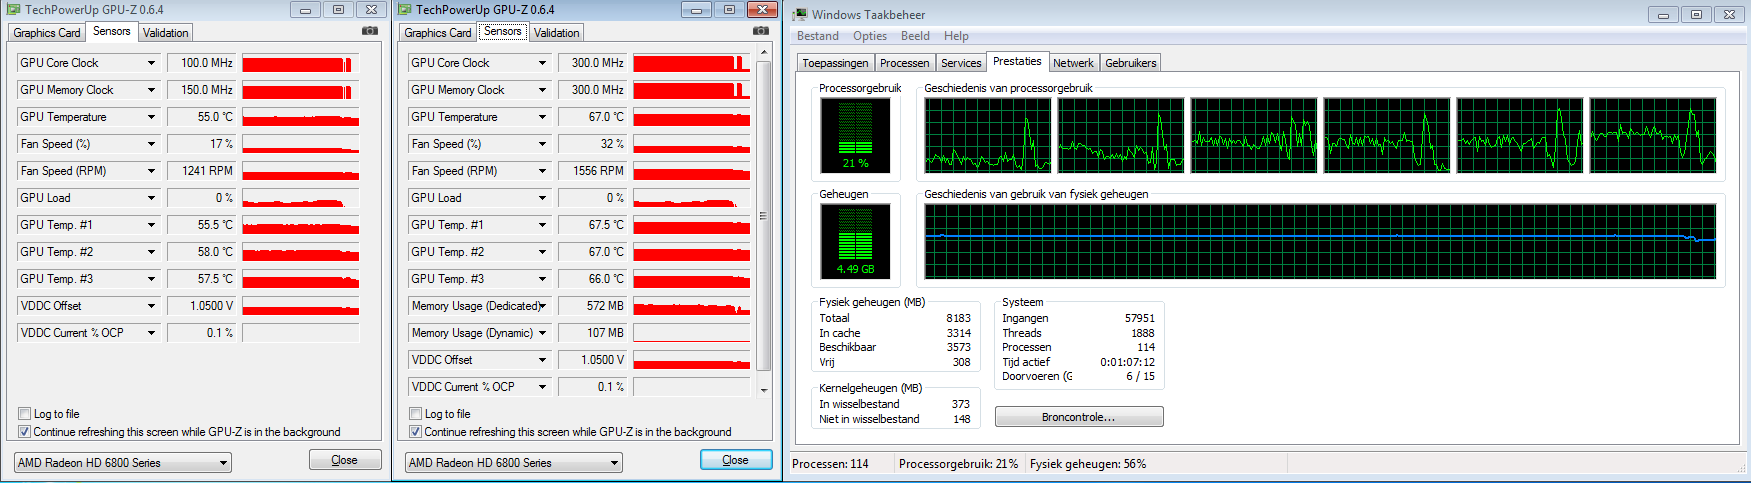Expand the Memory Usage (Dedicated) sensor dropdown
This screenshot has height=483, width=1751.
542,306
